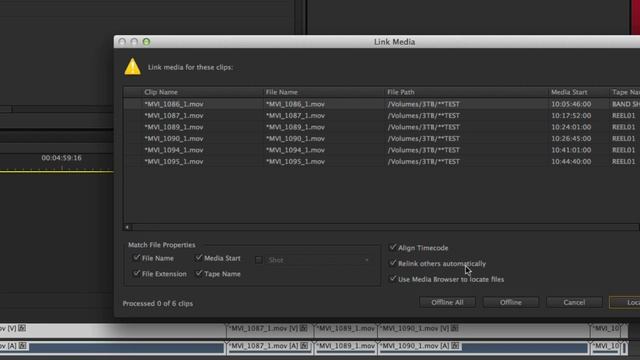
Task: Click the fx badge on MVI_1087_1.mov [A]
Action: click(x=304, y=346)
